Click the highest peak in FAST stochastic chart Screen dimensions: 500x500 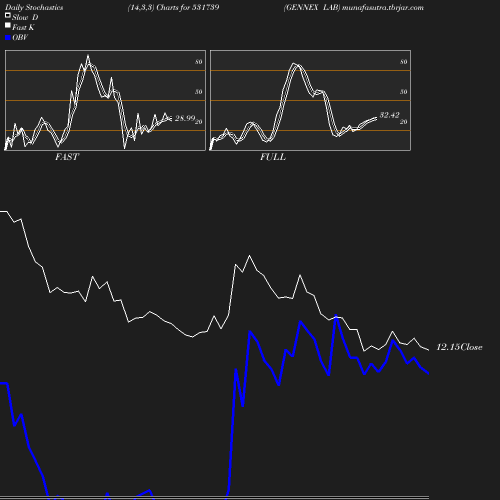click(x=88, y=56)
